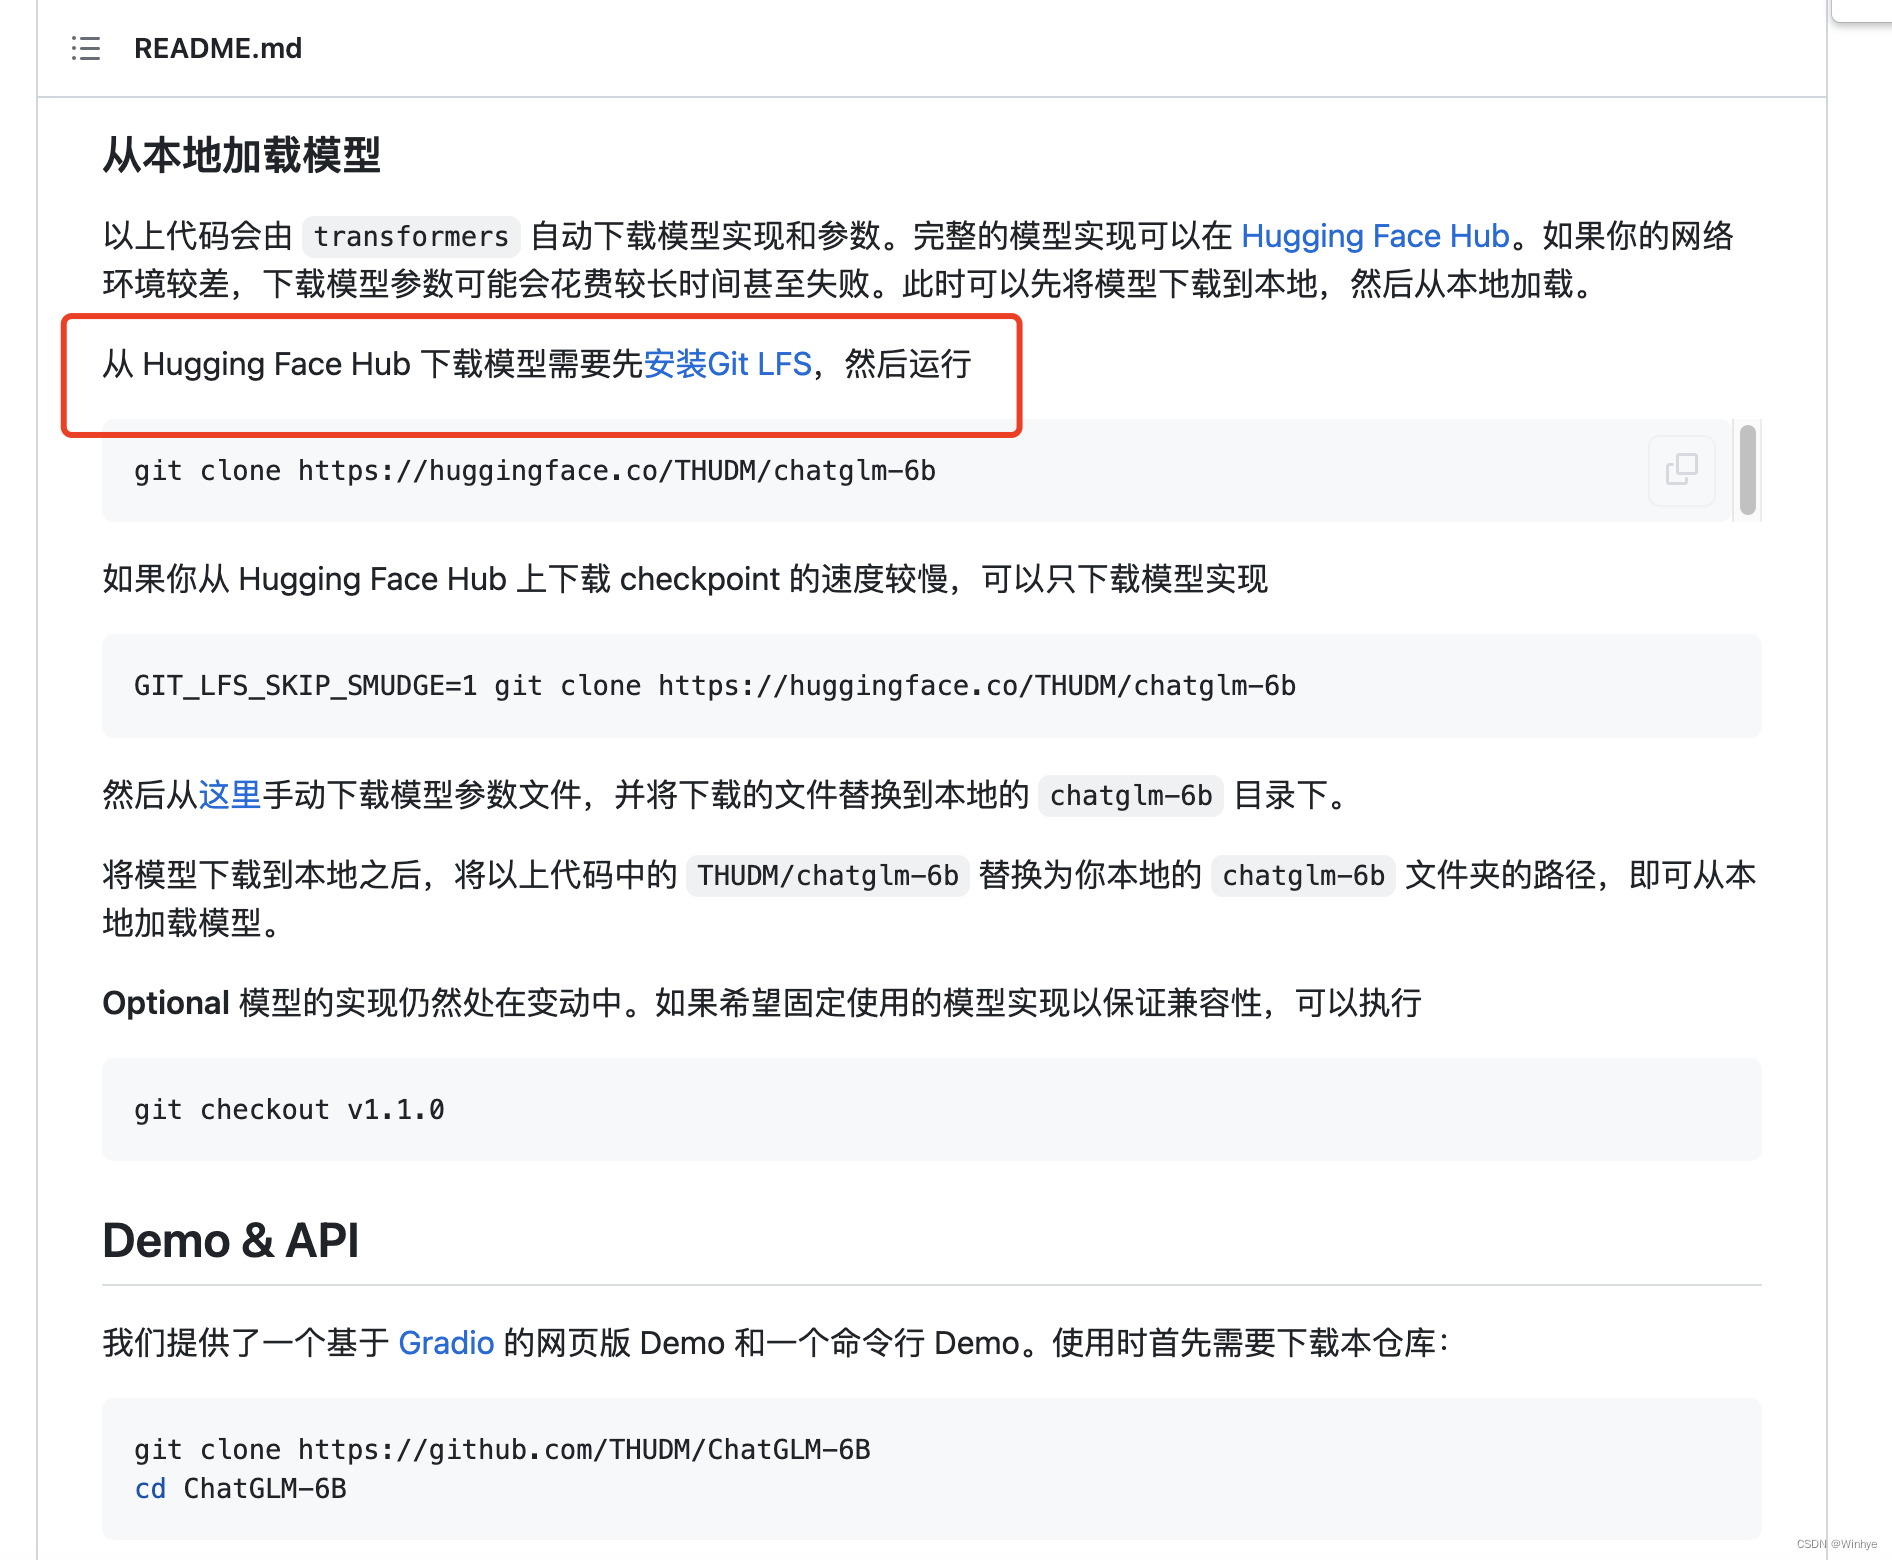The image size is (1892, 1560).
Task: Open the 安装Git LFS link
Action: [x=727, y=364]
